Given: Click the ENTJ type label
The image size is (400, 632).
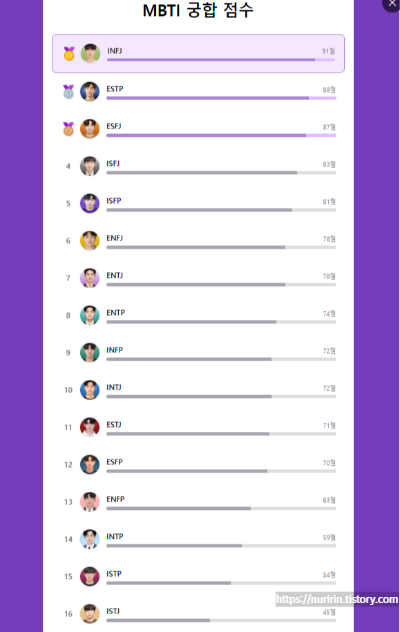Looking at the screenshot, I should pos(115,275).
